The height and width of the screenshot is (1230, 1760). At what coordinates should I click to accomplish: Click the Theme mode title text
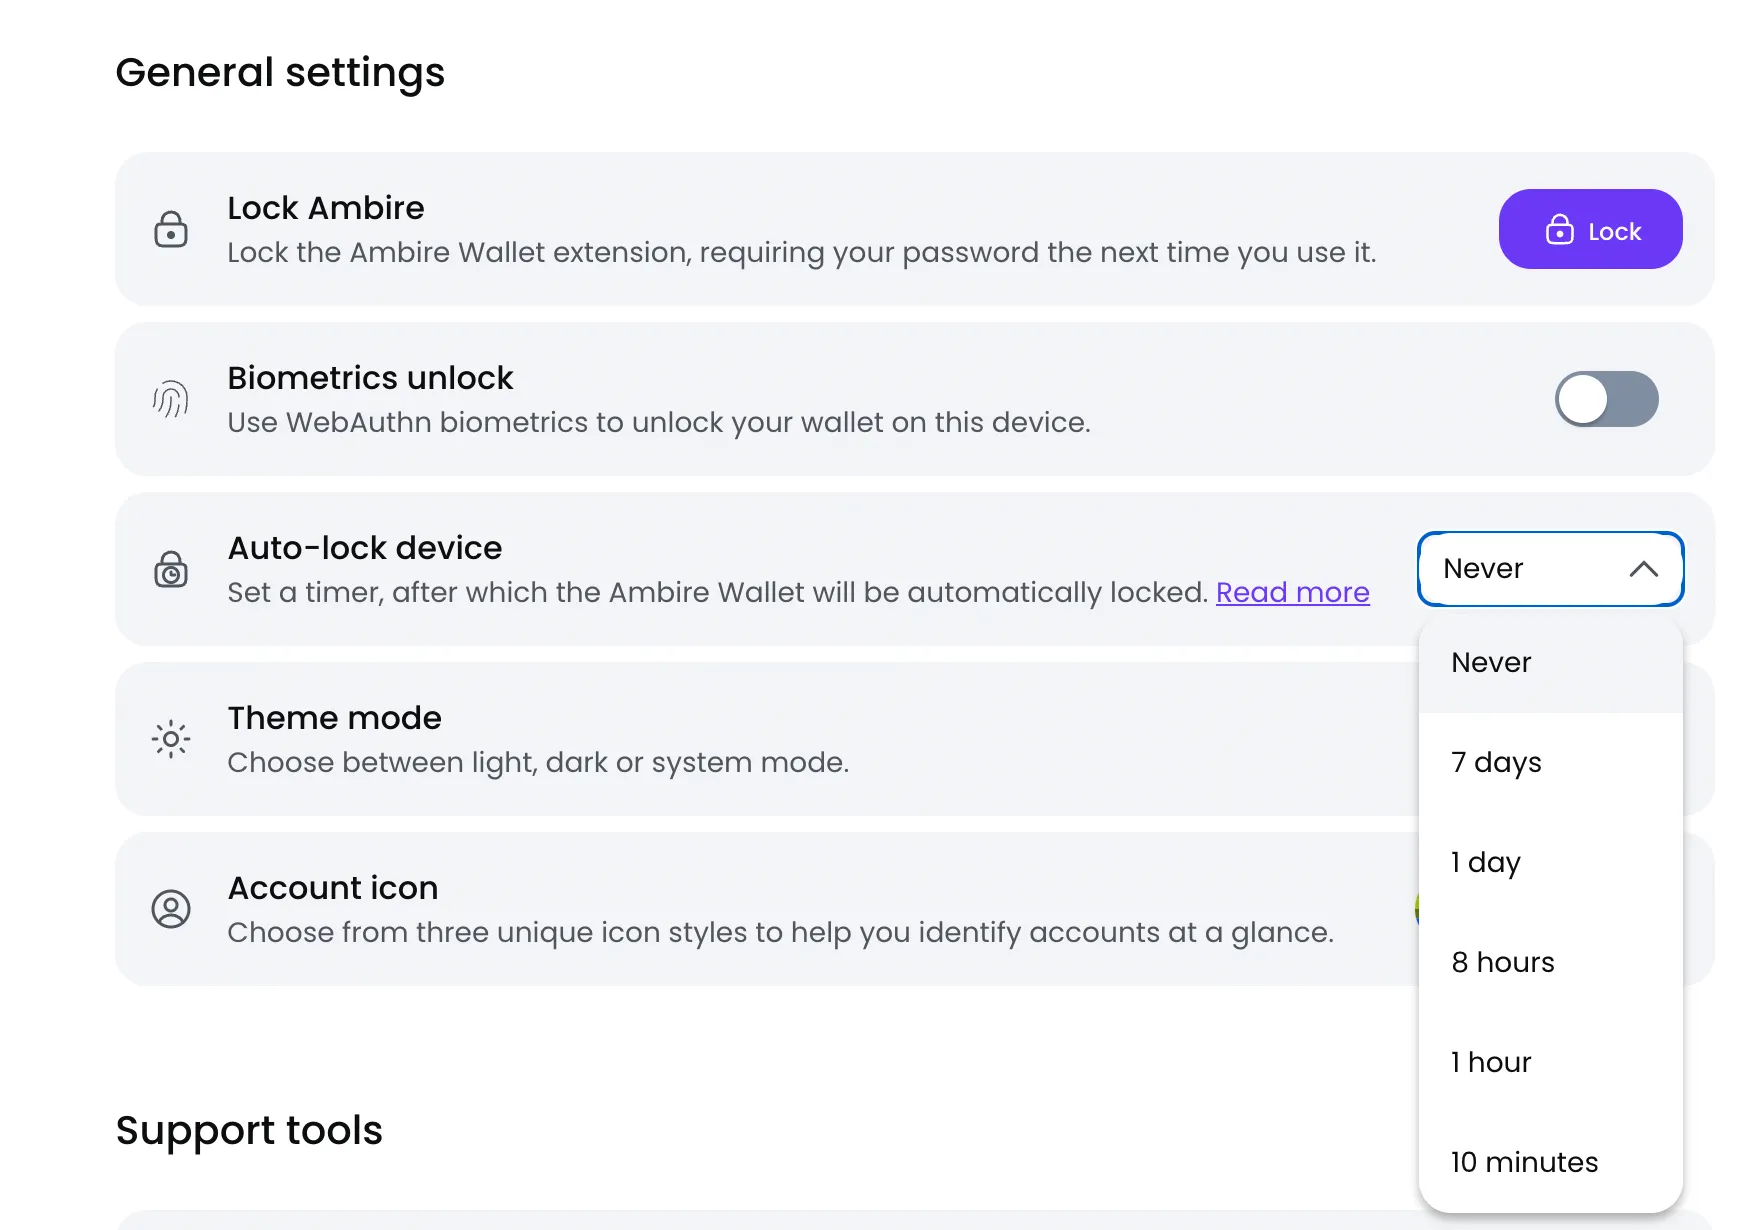[x=334, y=718]
